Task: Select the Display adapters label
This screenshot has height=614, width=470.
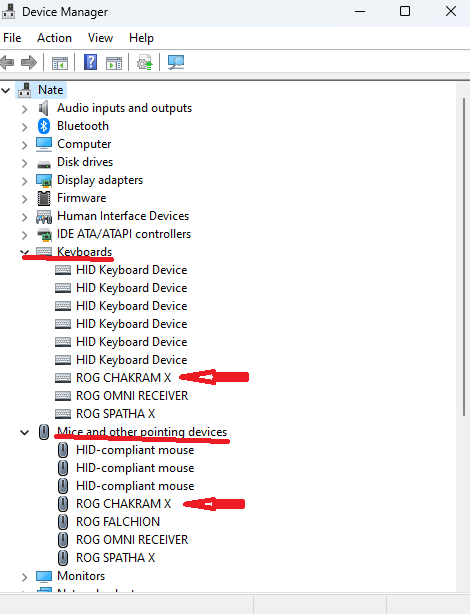Action: pos(100,180)
